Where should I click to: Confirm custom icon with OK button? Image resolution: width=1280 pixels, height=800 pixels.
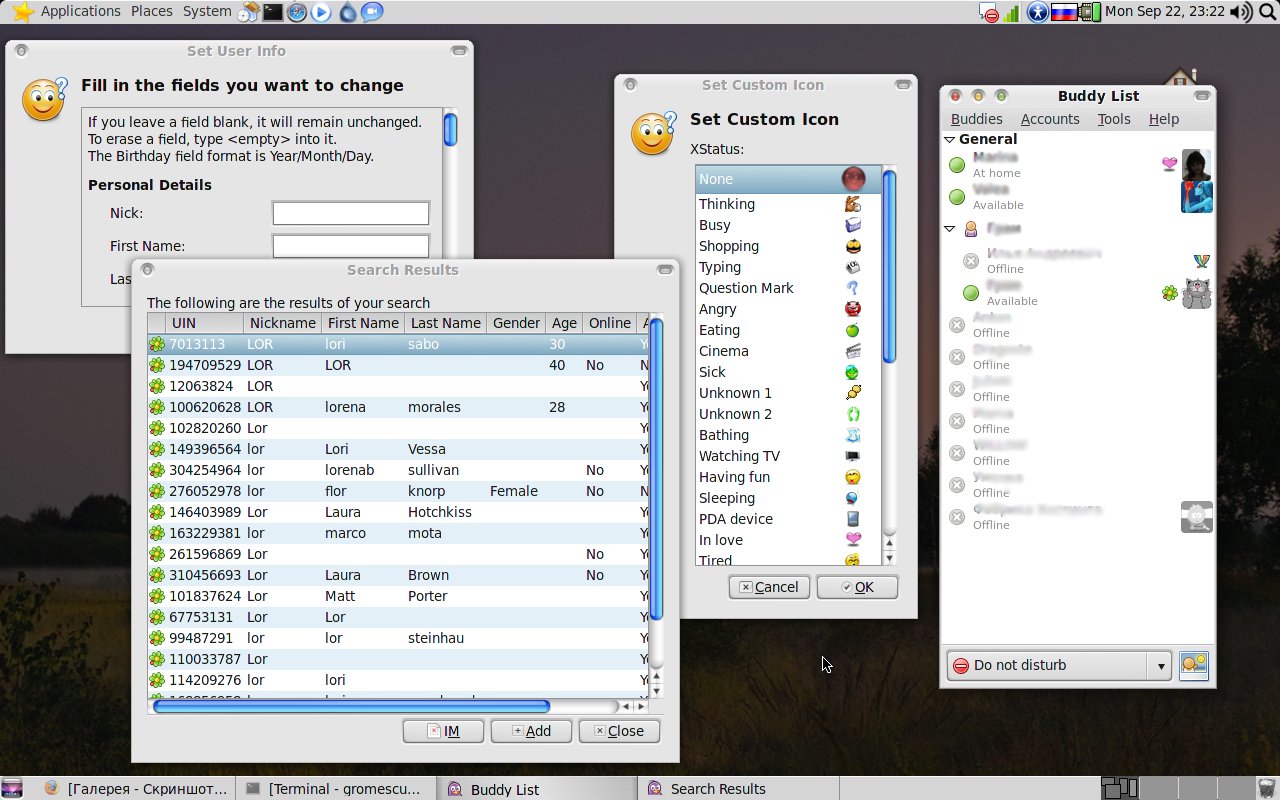coord(857,587)
